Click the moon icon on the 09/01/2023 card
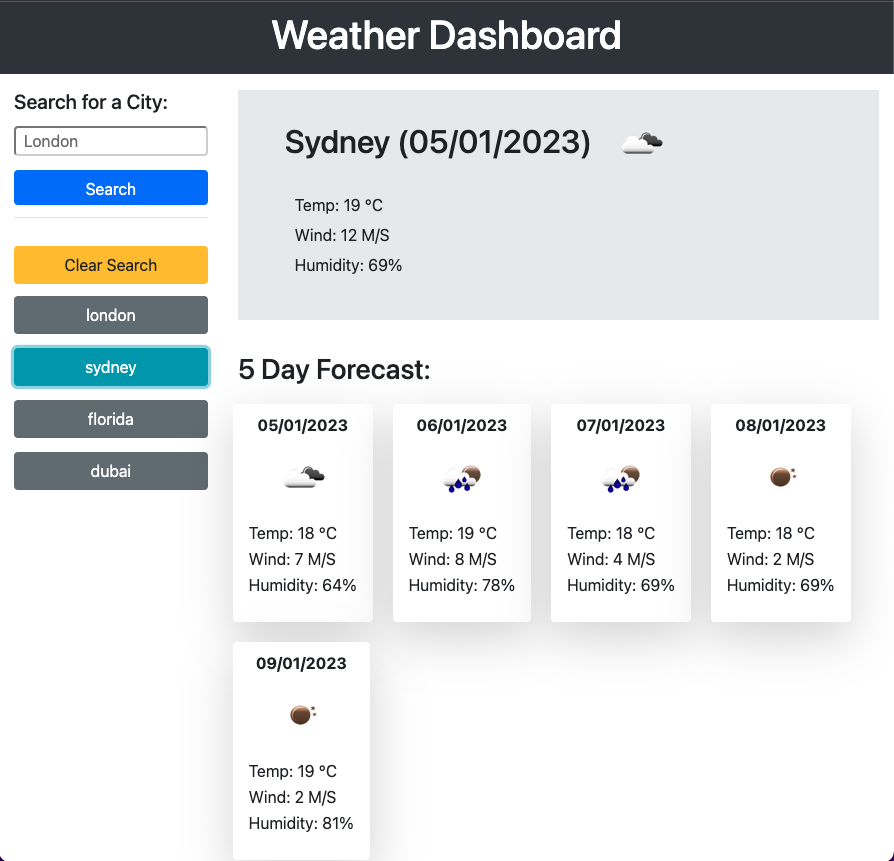 301,714
